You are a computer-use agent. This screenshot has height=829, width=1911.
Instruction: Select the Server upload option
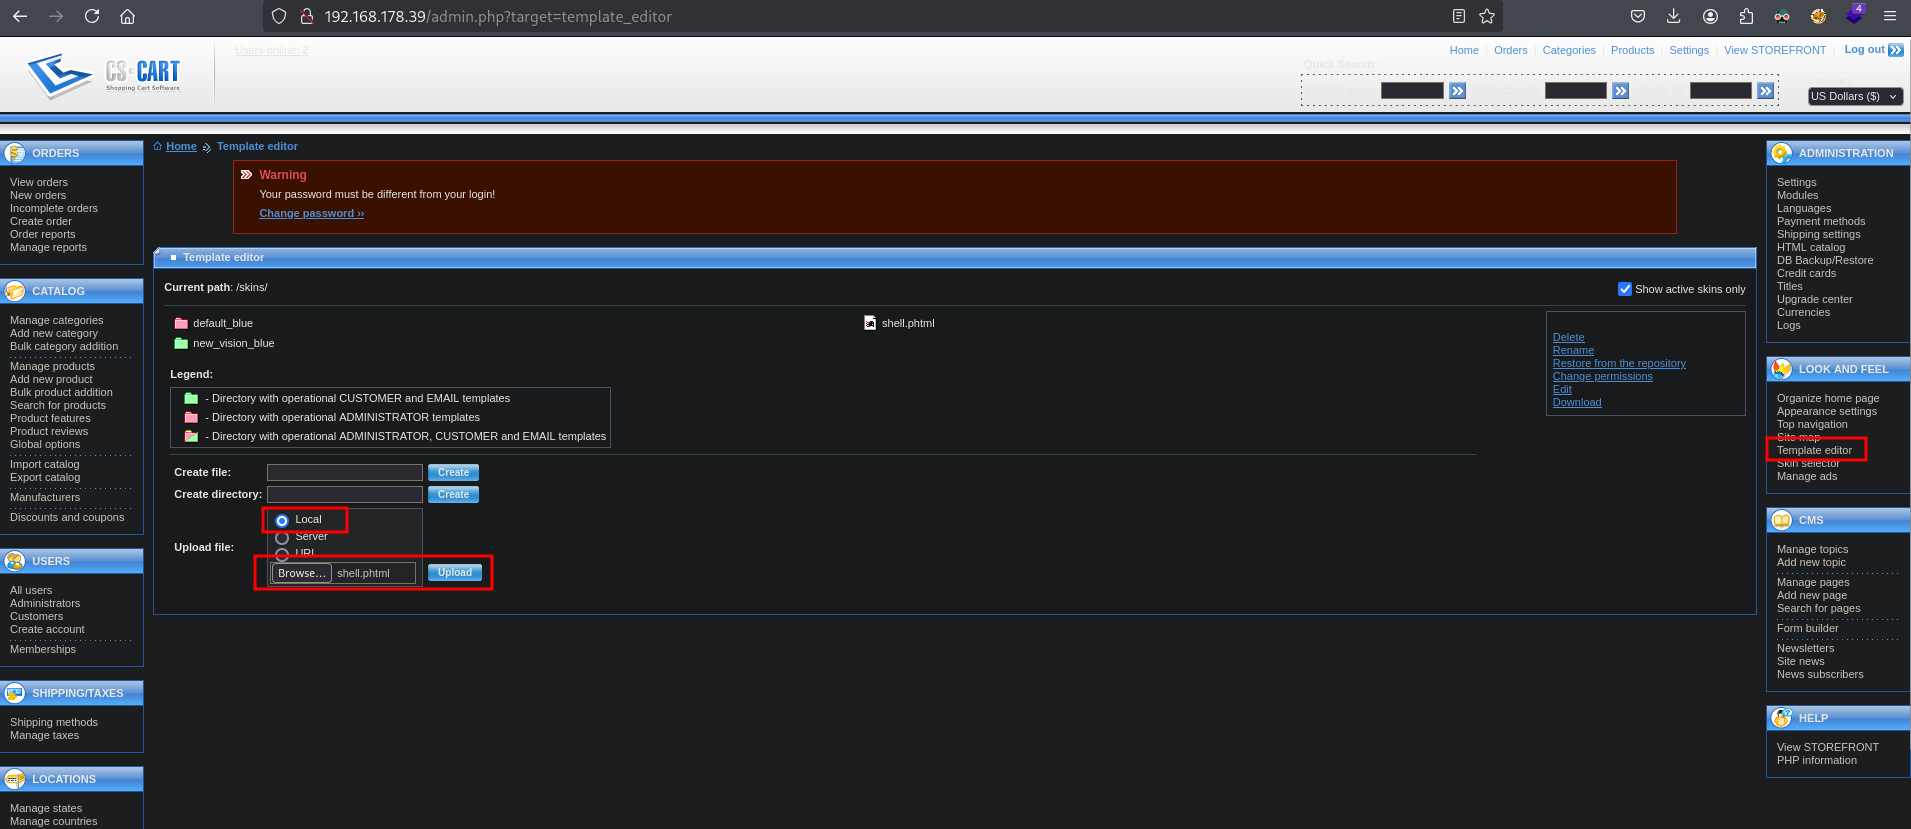(282, 537)
